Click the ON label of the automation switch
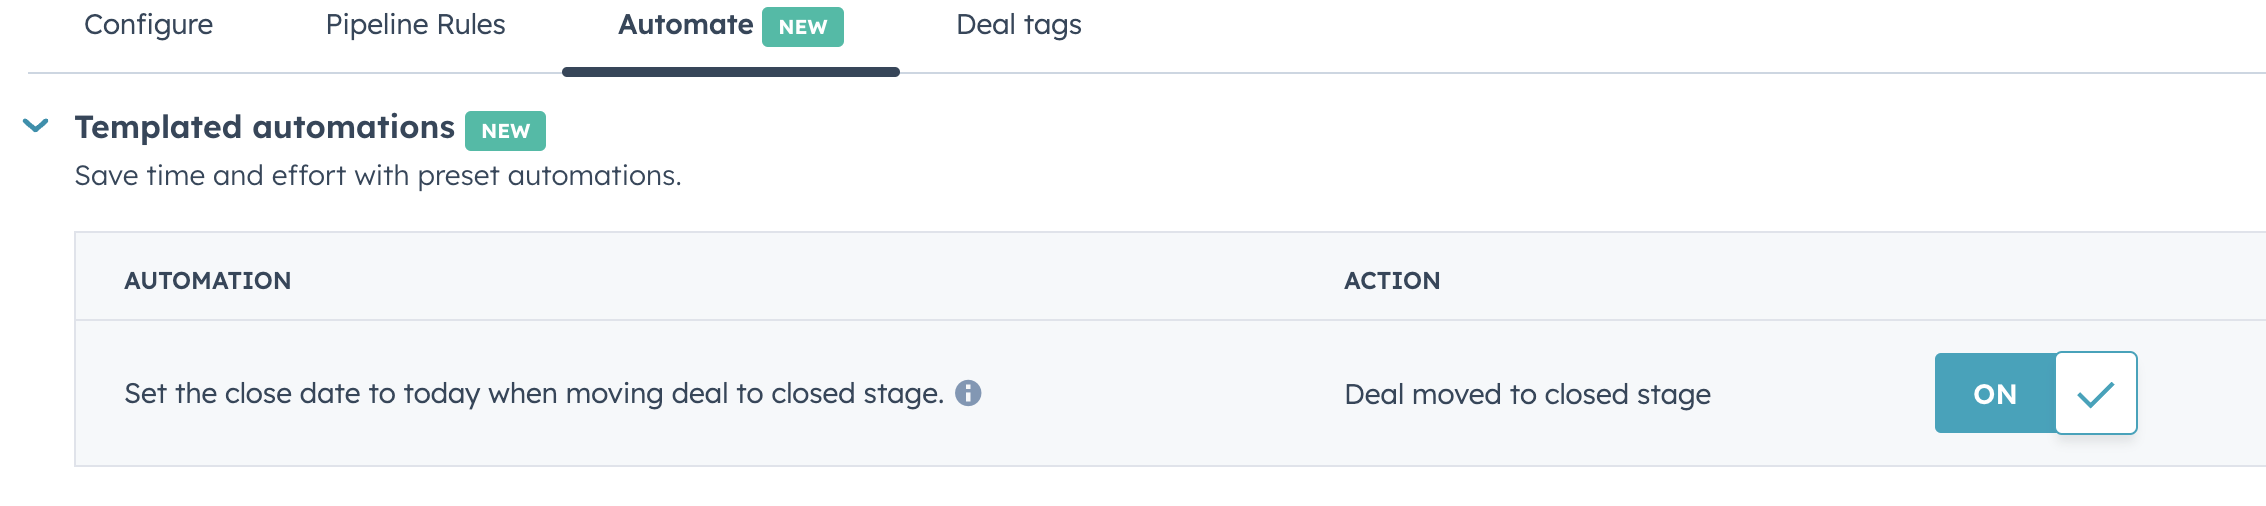Image resolution: width=2266 pixels, height=506 pixels. (x=1995, y=394)
